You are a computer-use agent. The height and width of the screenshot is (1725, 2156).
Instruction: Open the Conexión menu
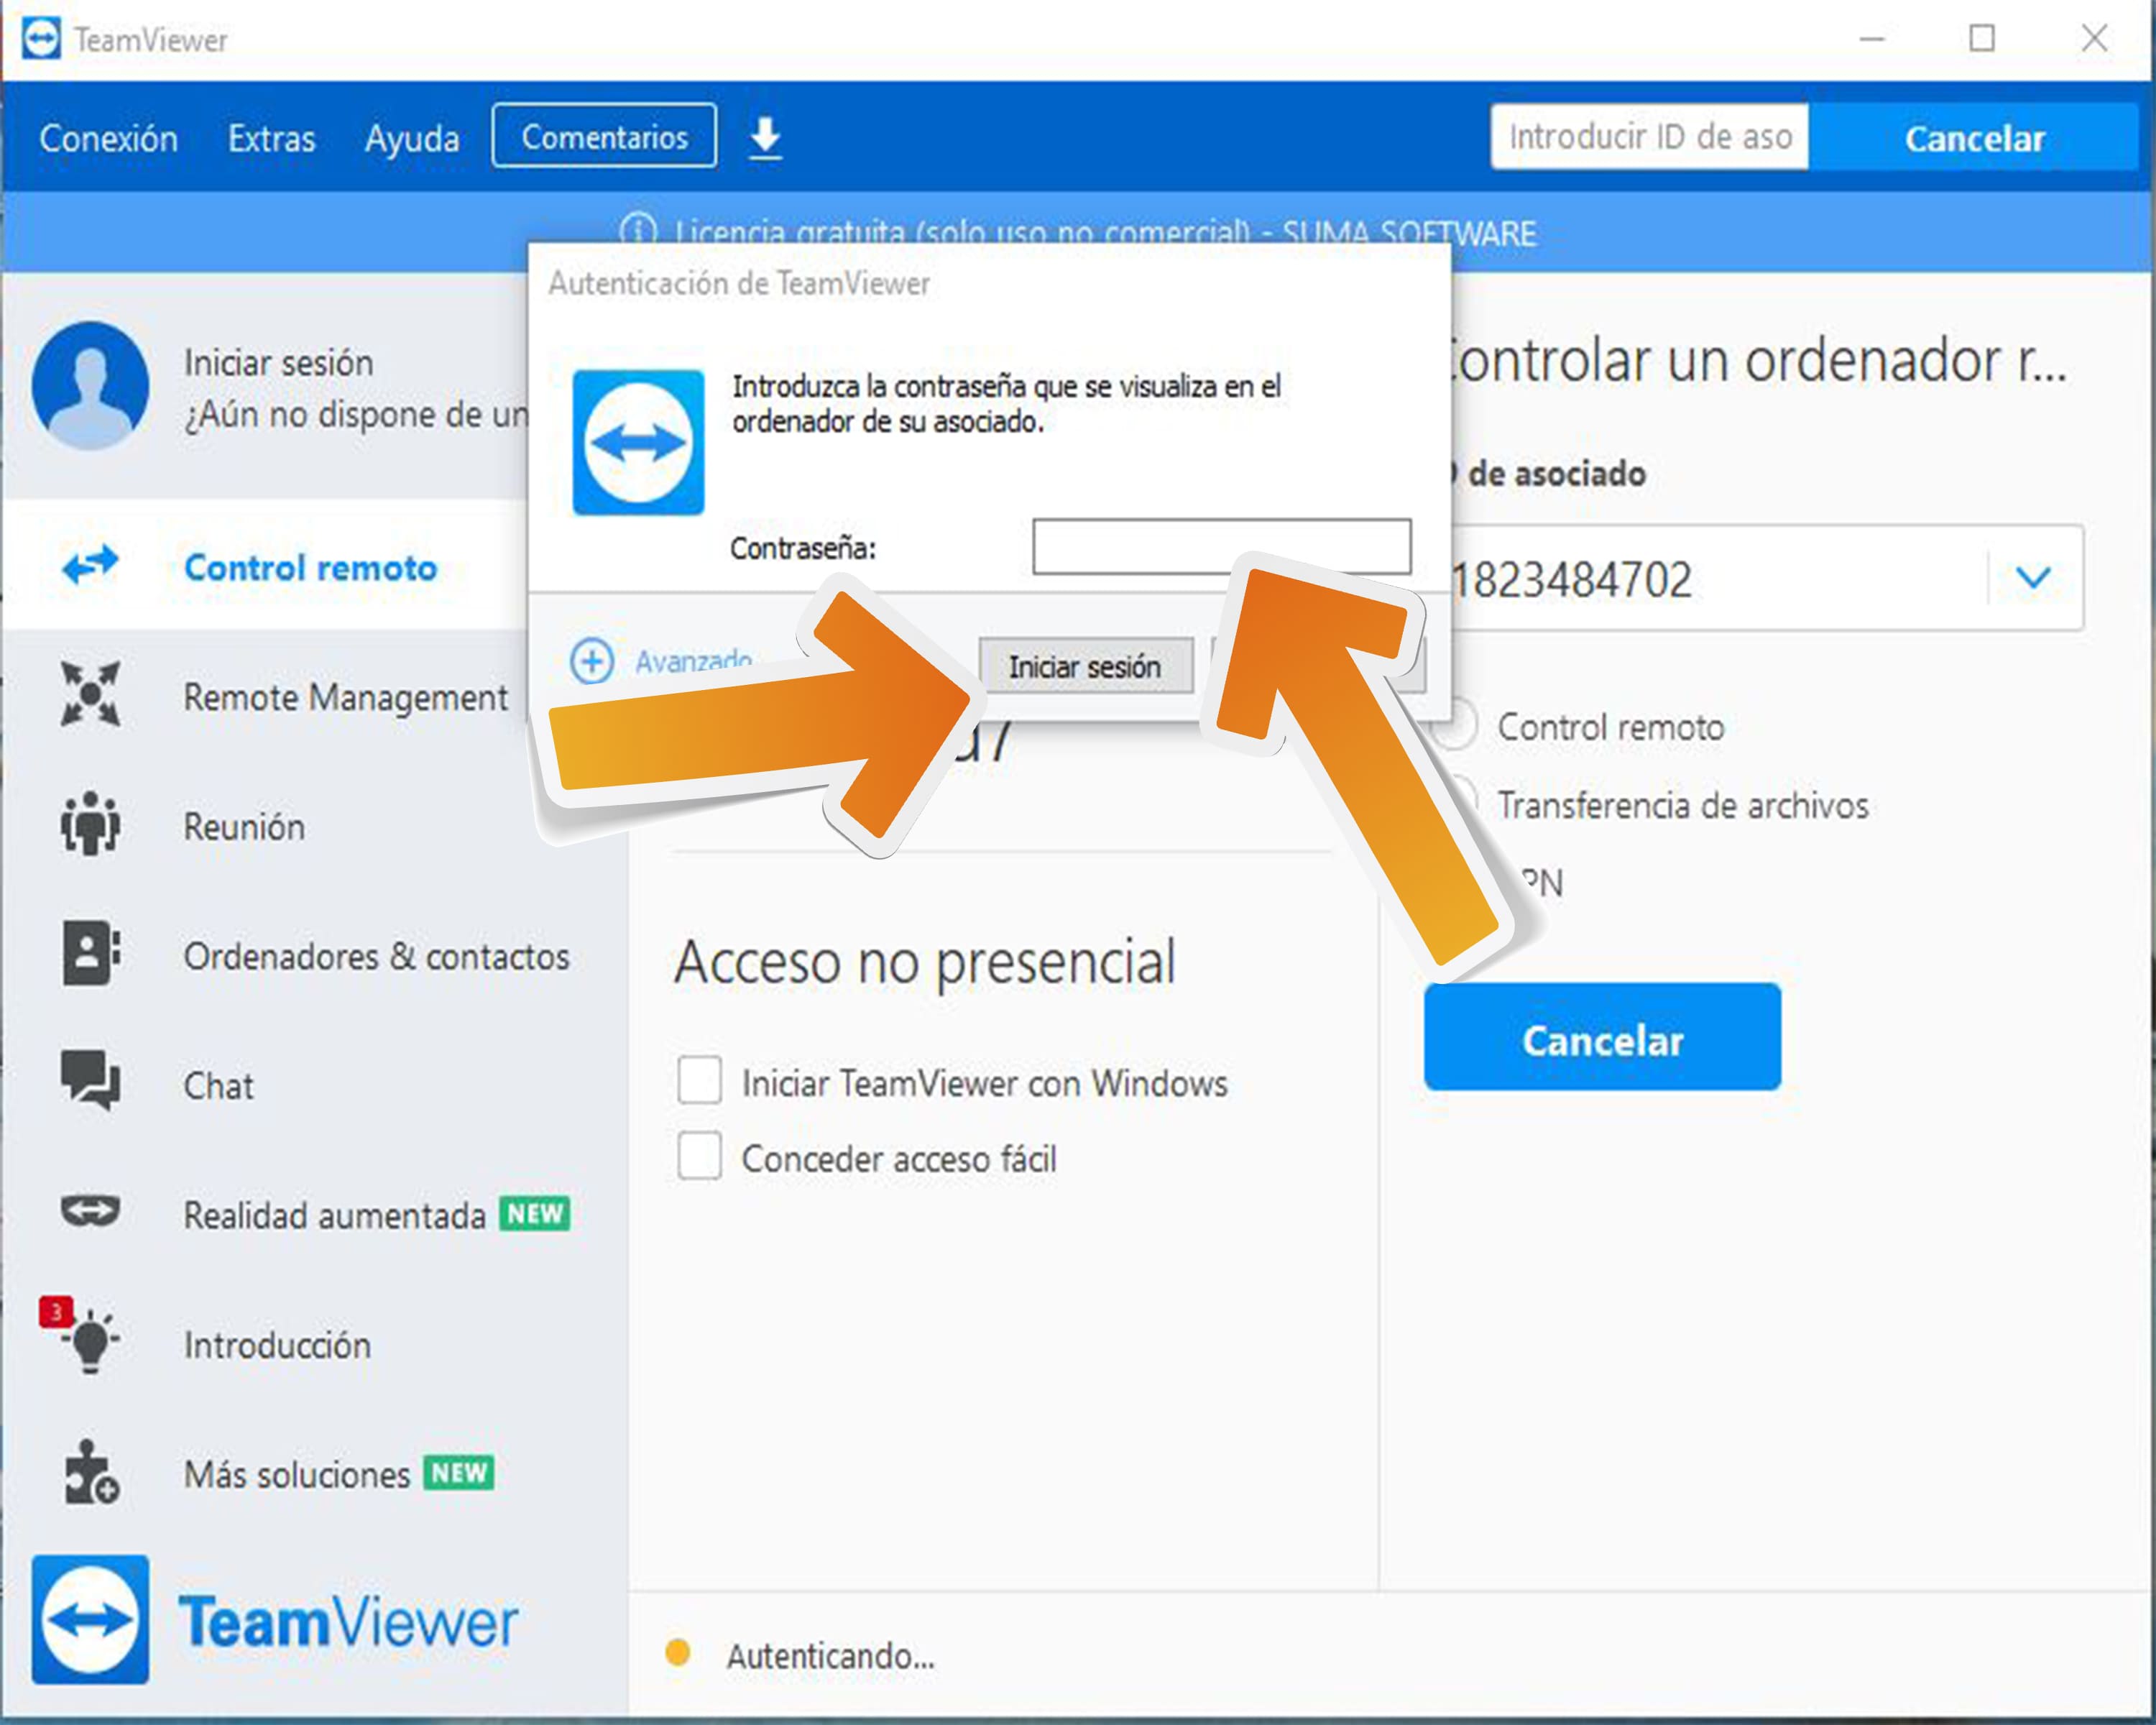click(x=108, y=138)
